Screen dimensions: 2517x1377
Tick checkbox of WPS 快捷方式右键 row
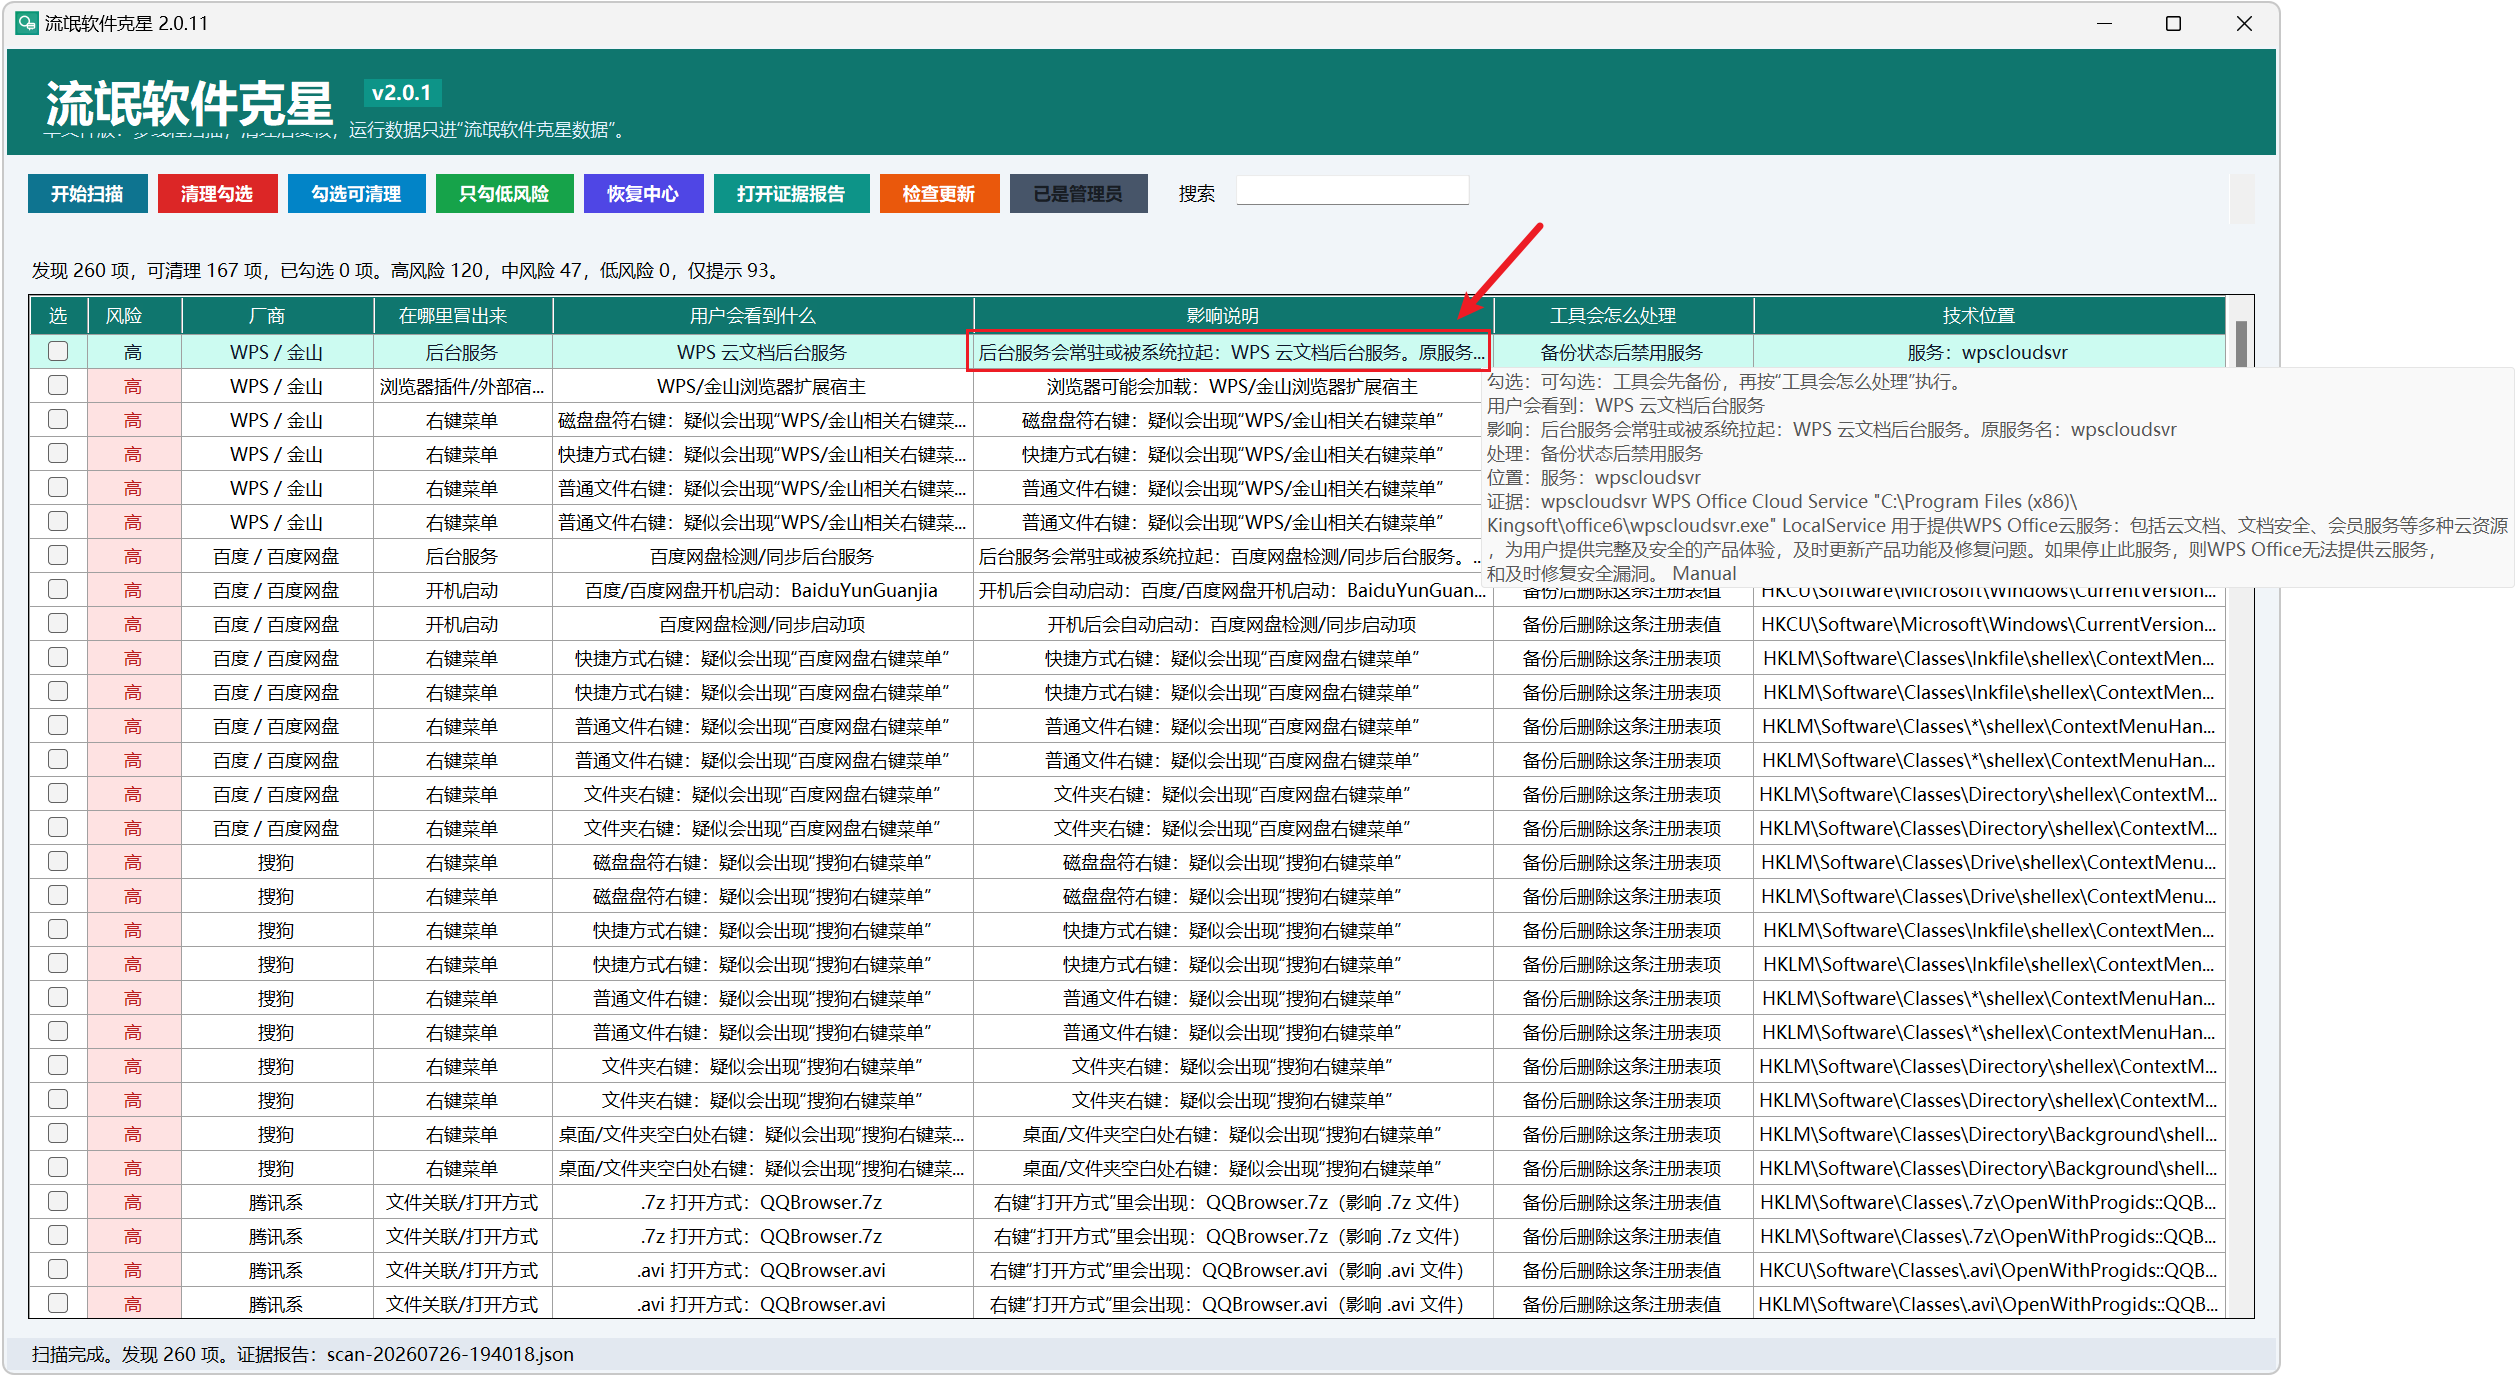click(x=58, y=453)
